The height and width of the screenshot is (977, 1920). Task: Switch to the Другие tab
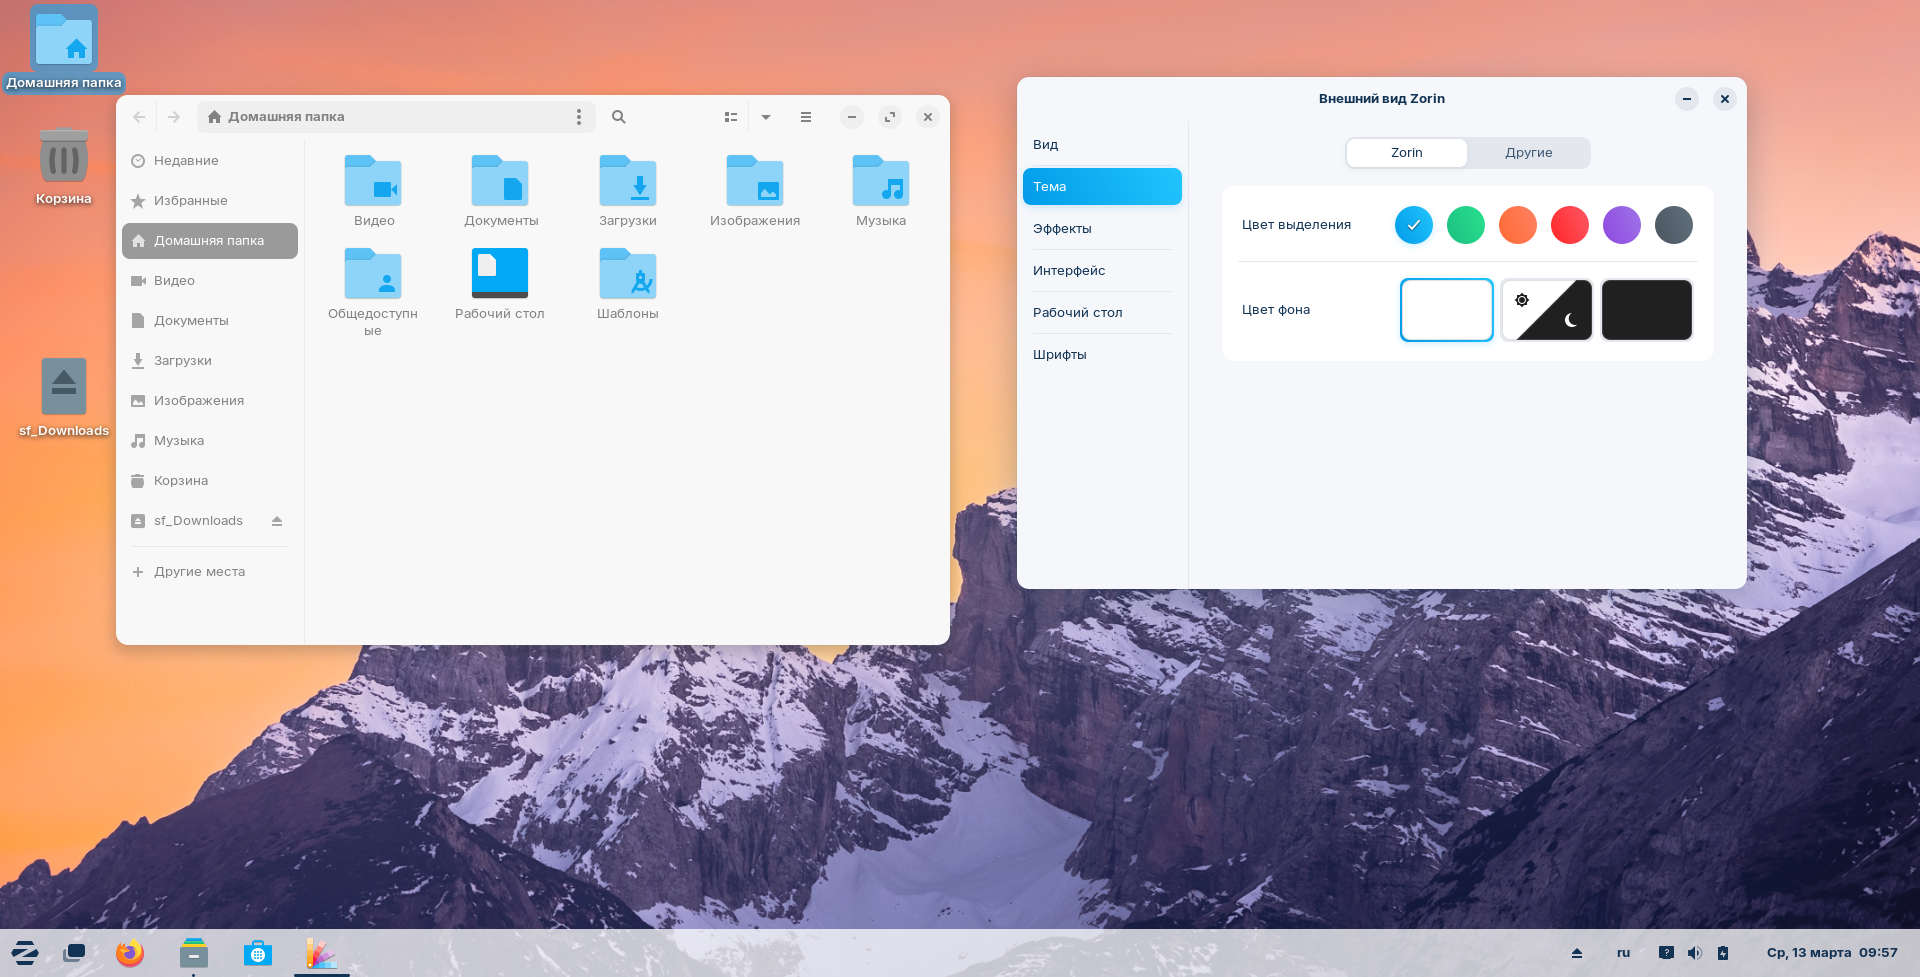pyautogui.click(x=1528, y=153)
